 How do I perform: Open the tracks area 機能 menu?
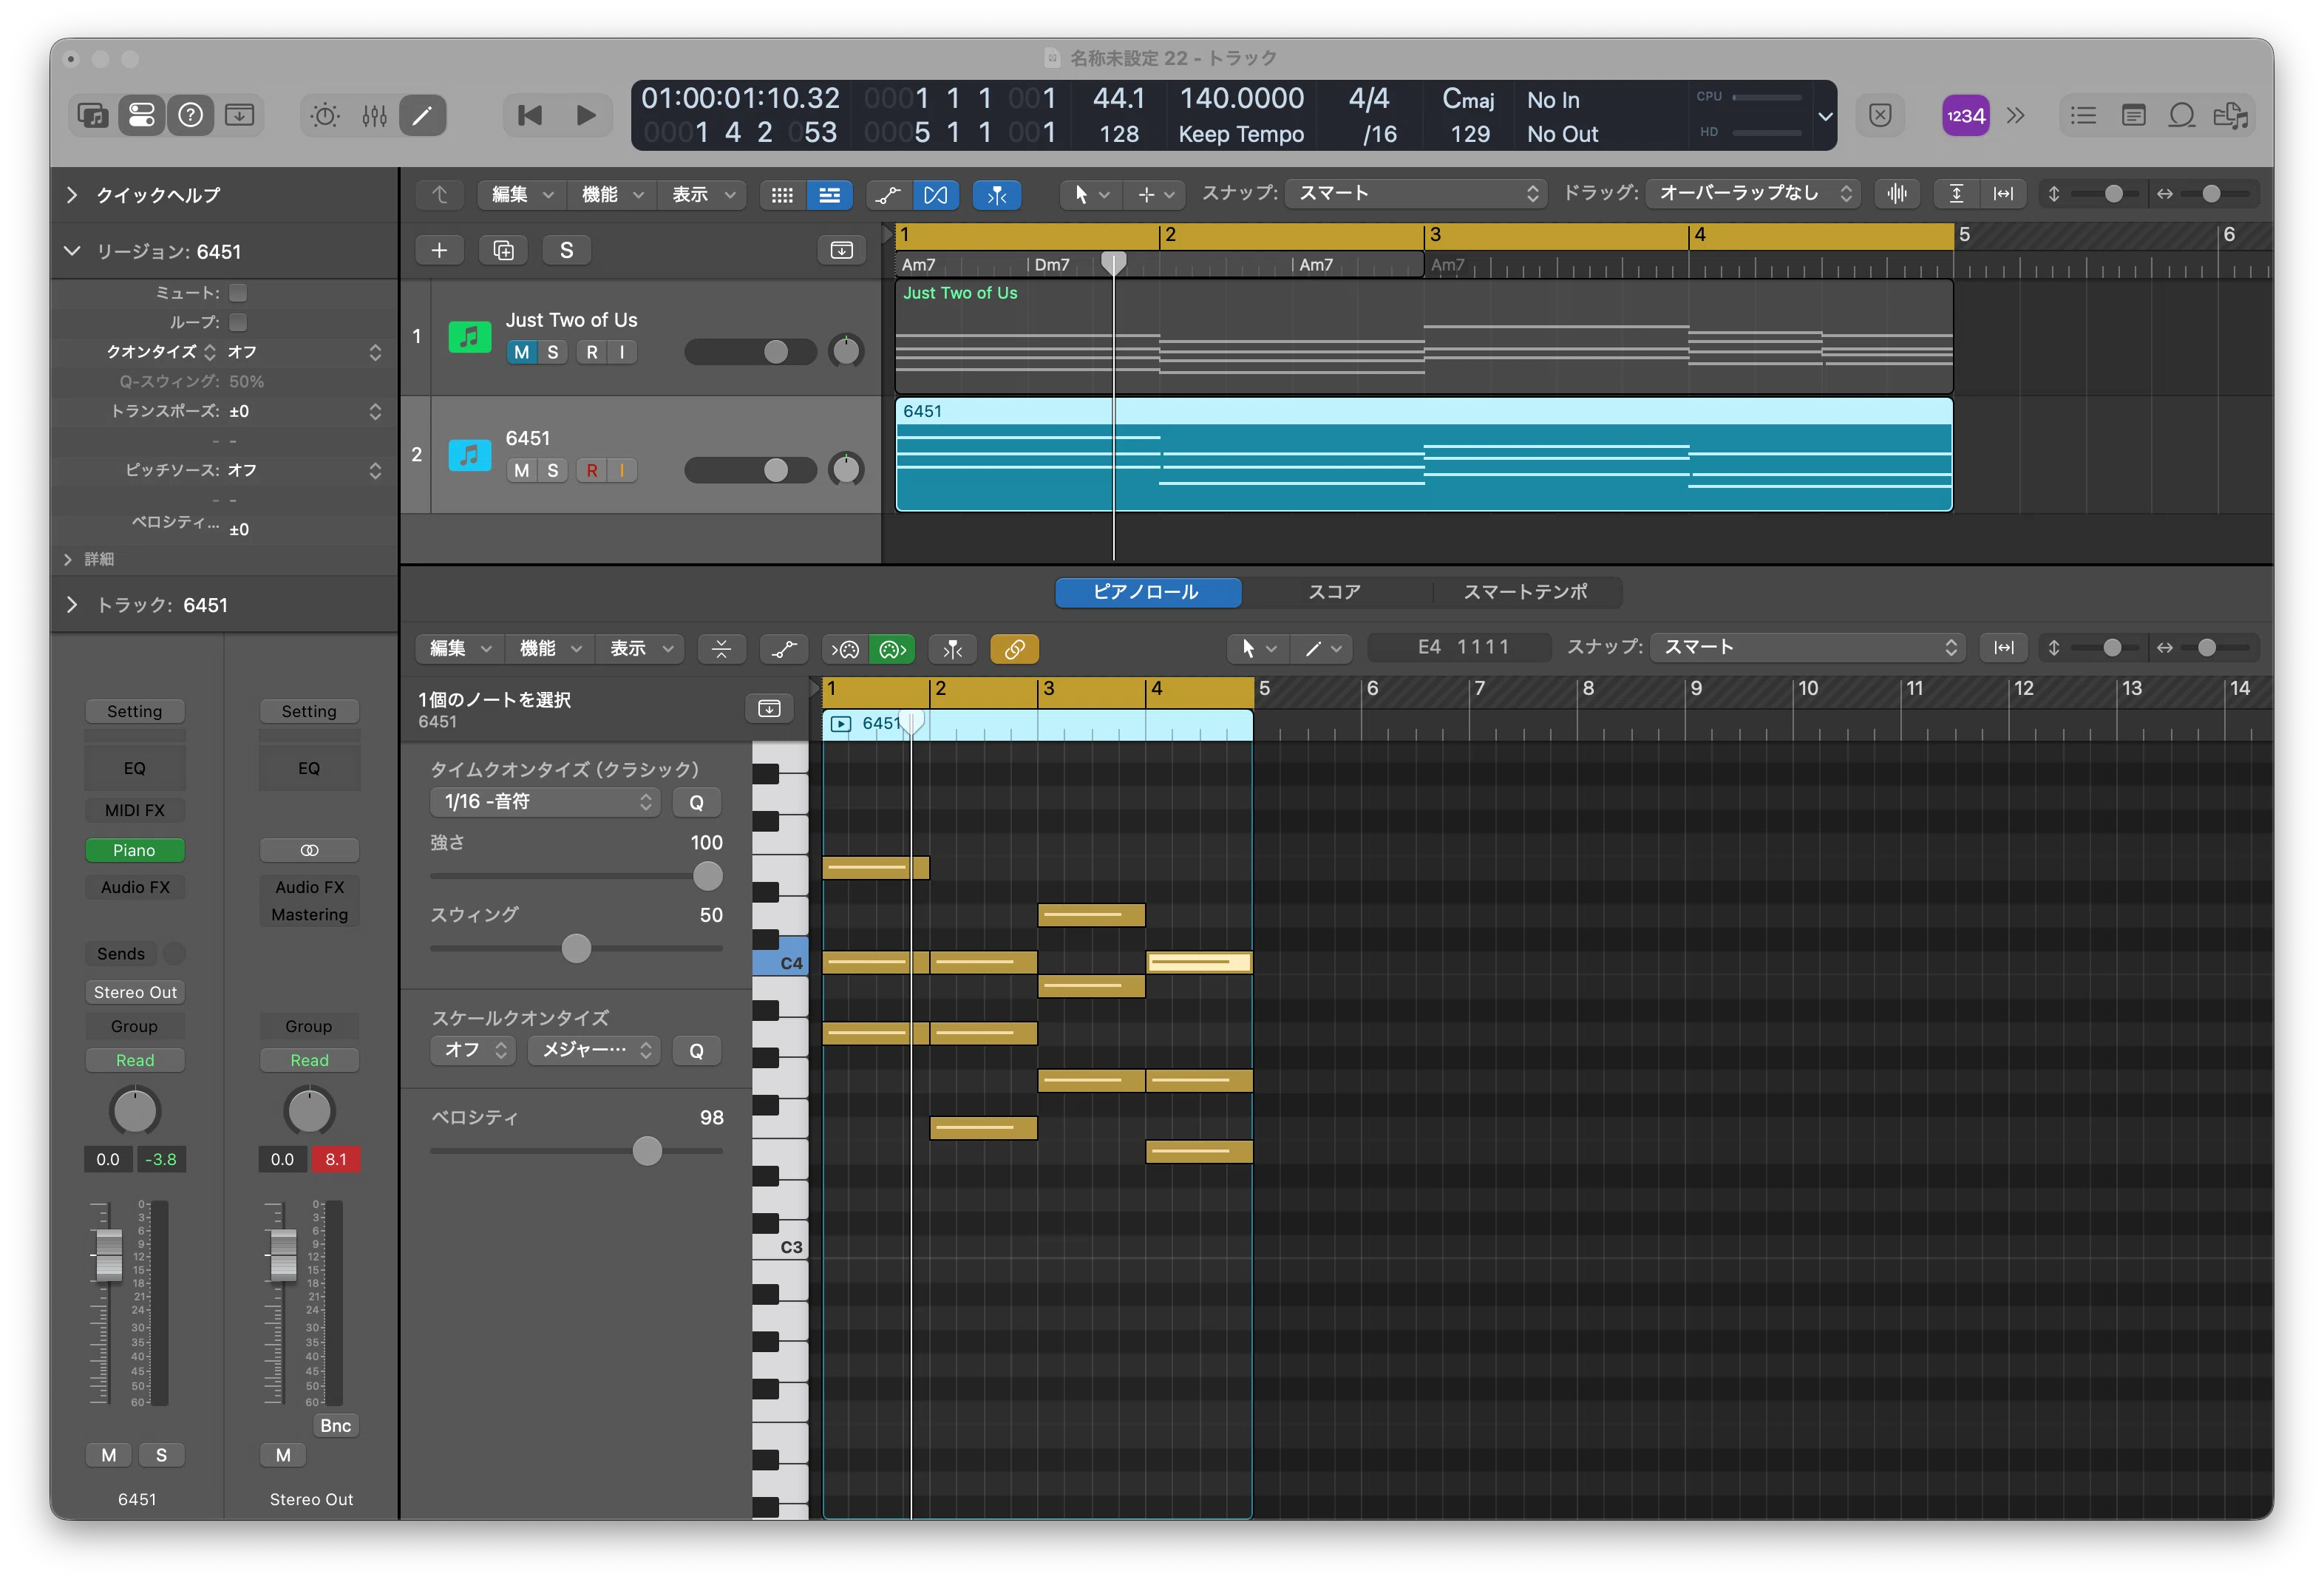coord(612,195)
